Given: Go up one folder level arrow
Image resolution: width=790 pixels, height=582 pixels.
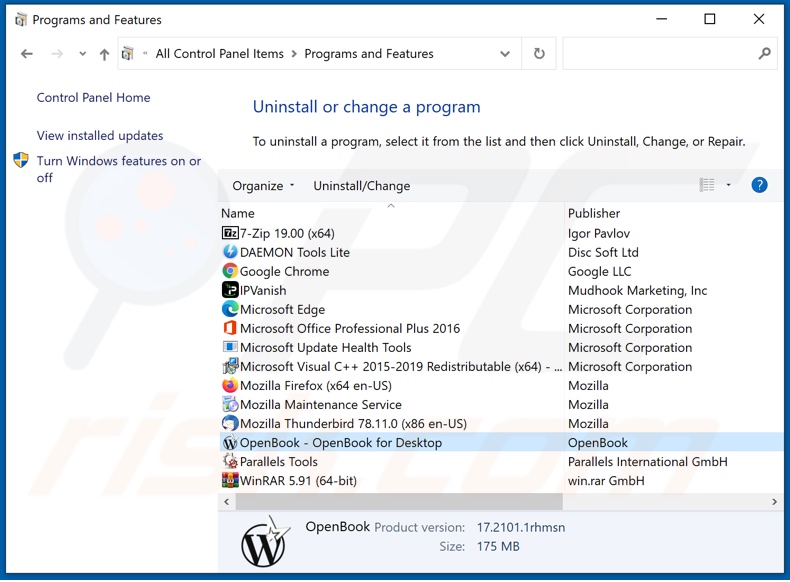Looking at the screenshot, I should (x=104, y=54).
